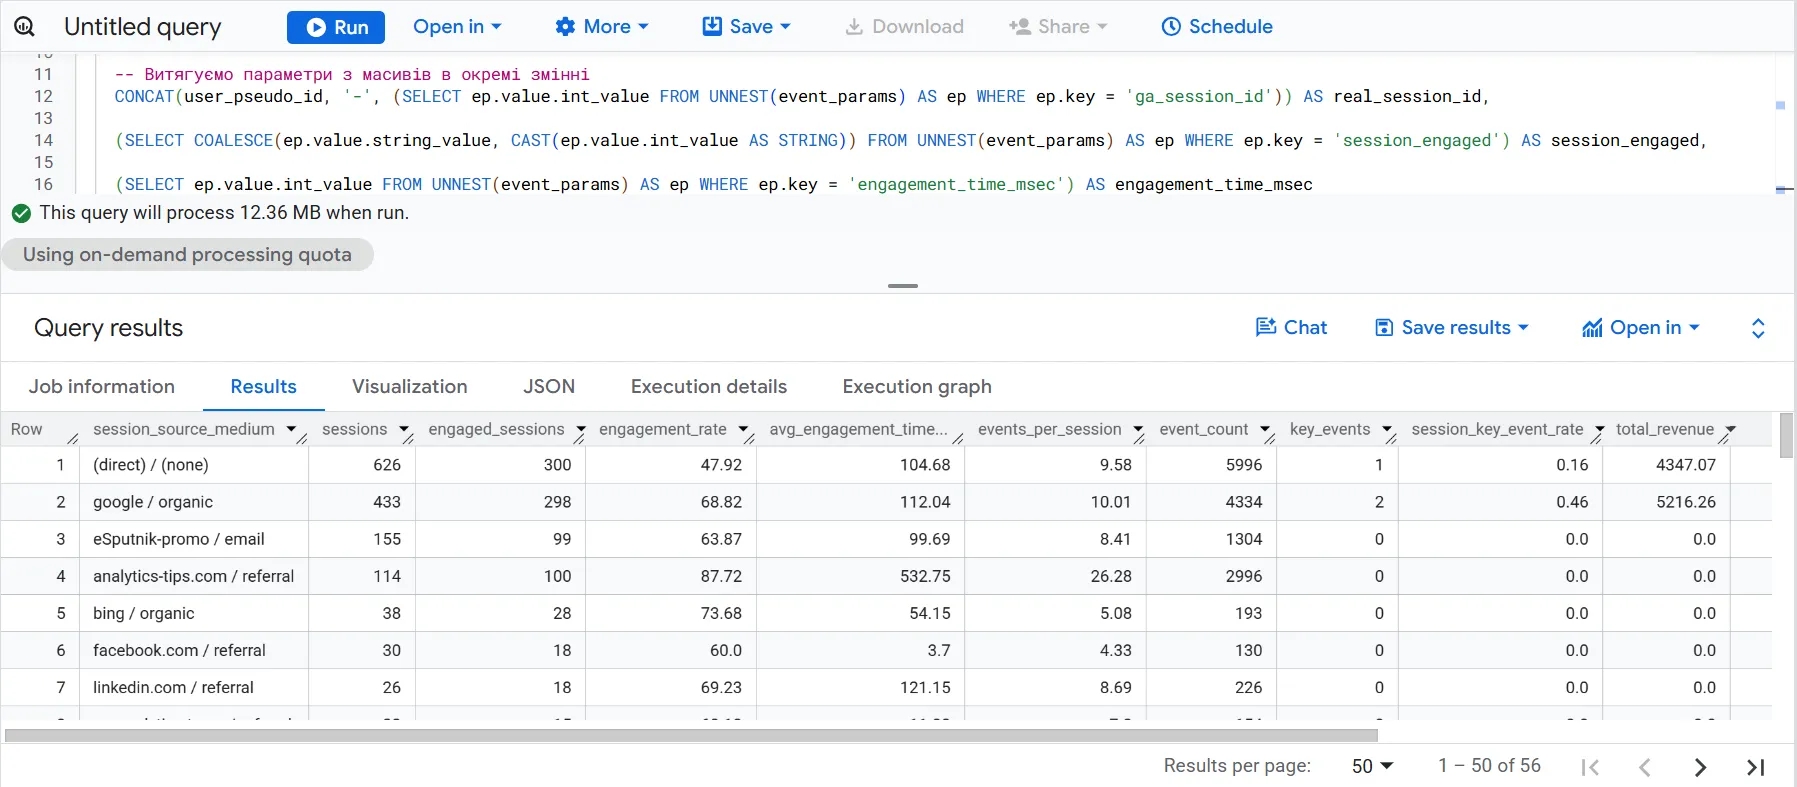
Task: Open engagement_rate column menu arrow
Action: click(x=744, y=430)
